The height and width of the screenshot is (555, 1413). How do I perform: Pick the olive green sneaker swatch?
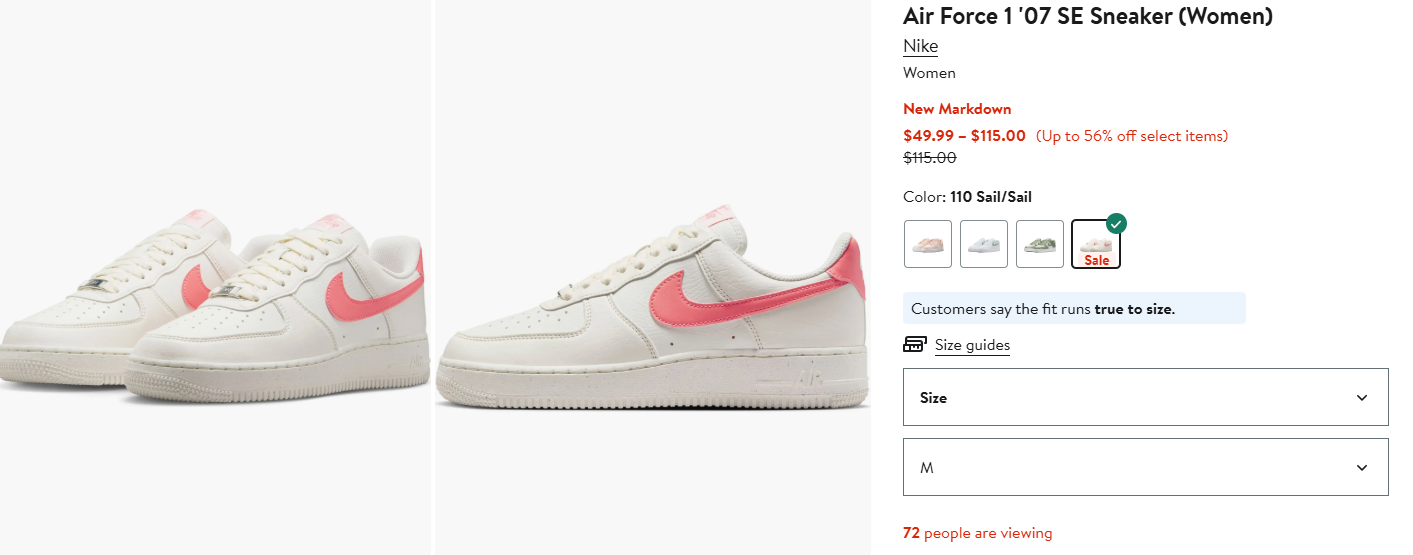point(1039,244)
